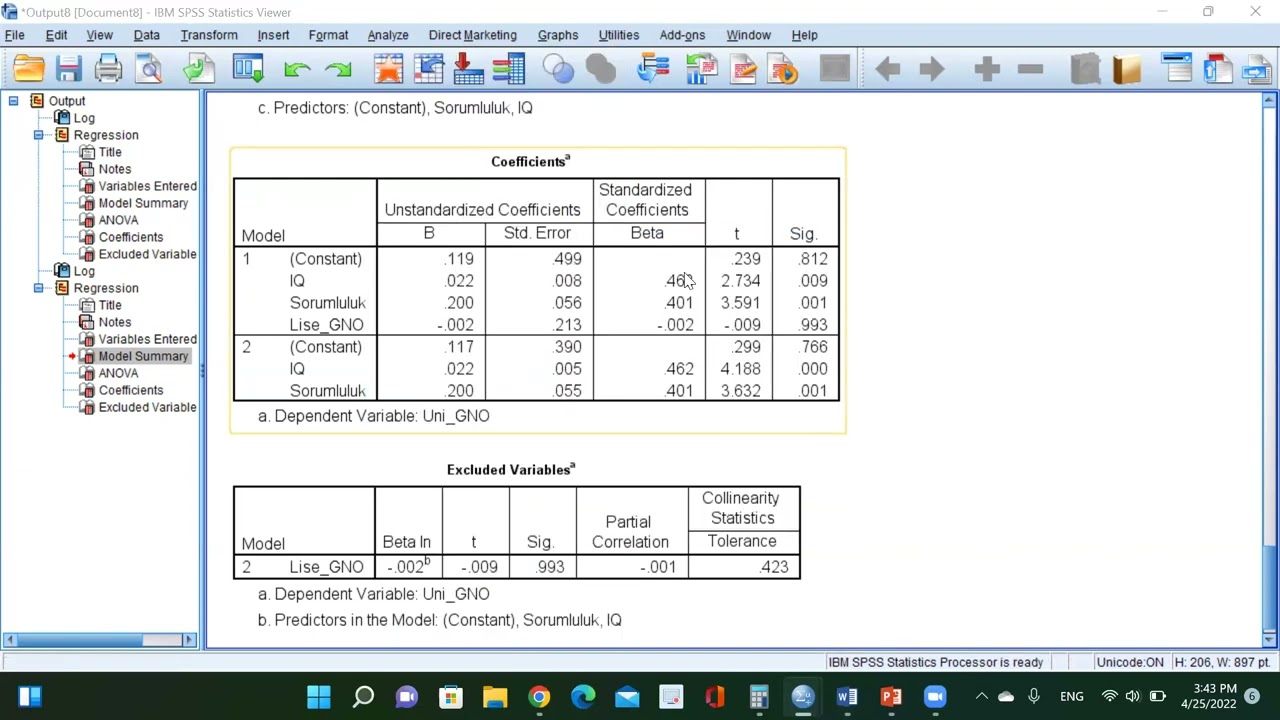Click the Go to Case toolbar icon
The image size is (1280, 720).
(x=428, y=69)
